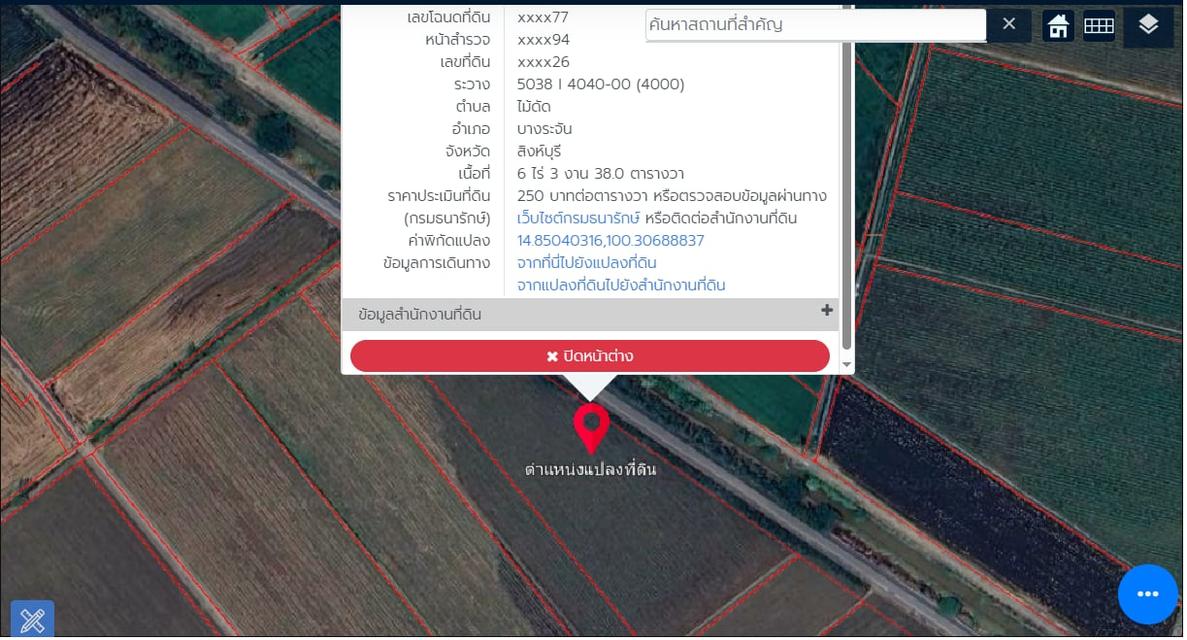
Task: Click the red location pin marker
Action: coord(593,427)
